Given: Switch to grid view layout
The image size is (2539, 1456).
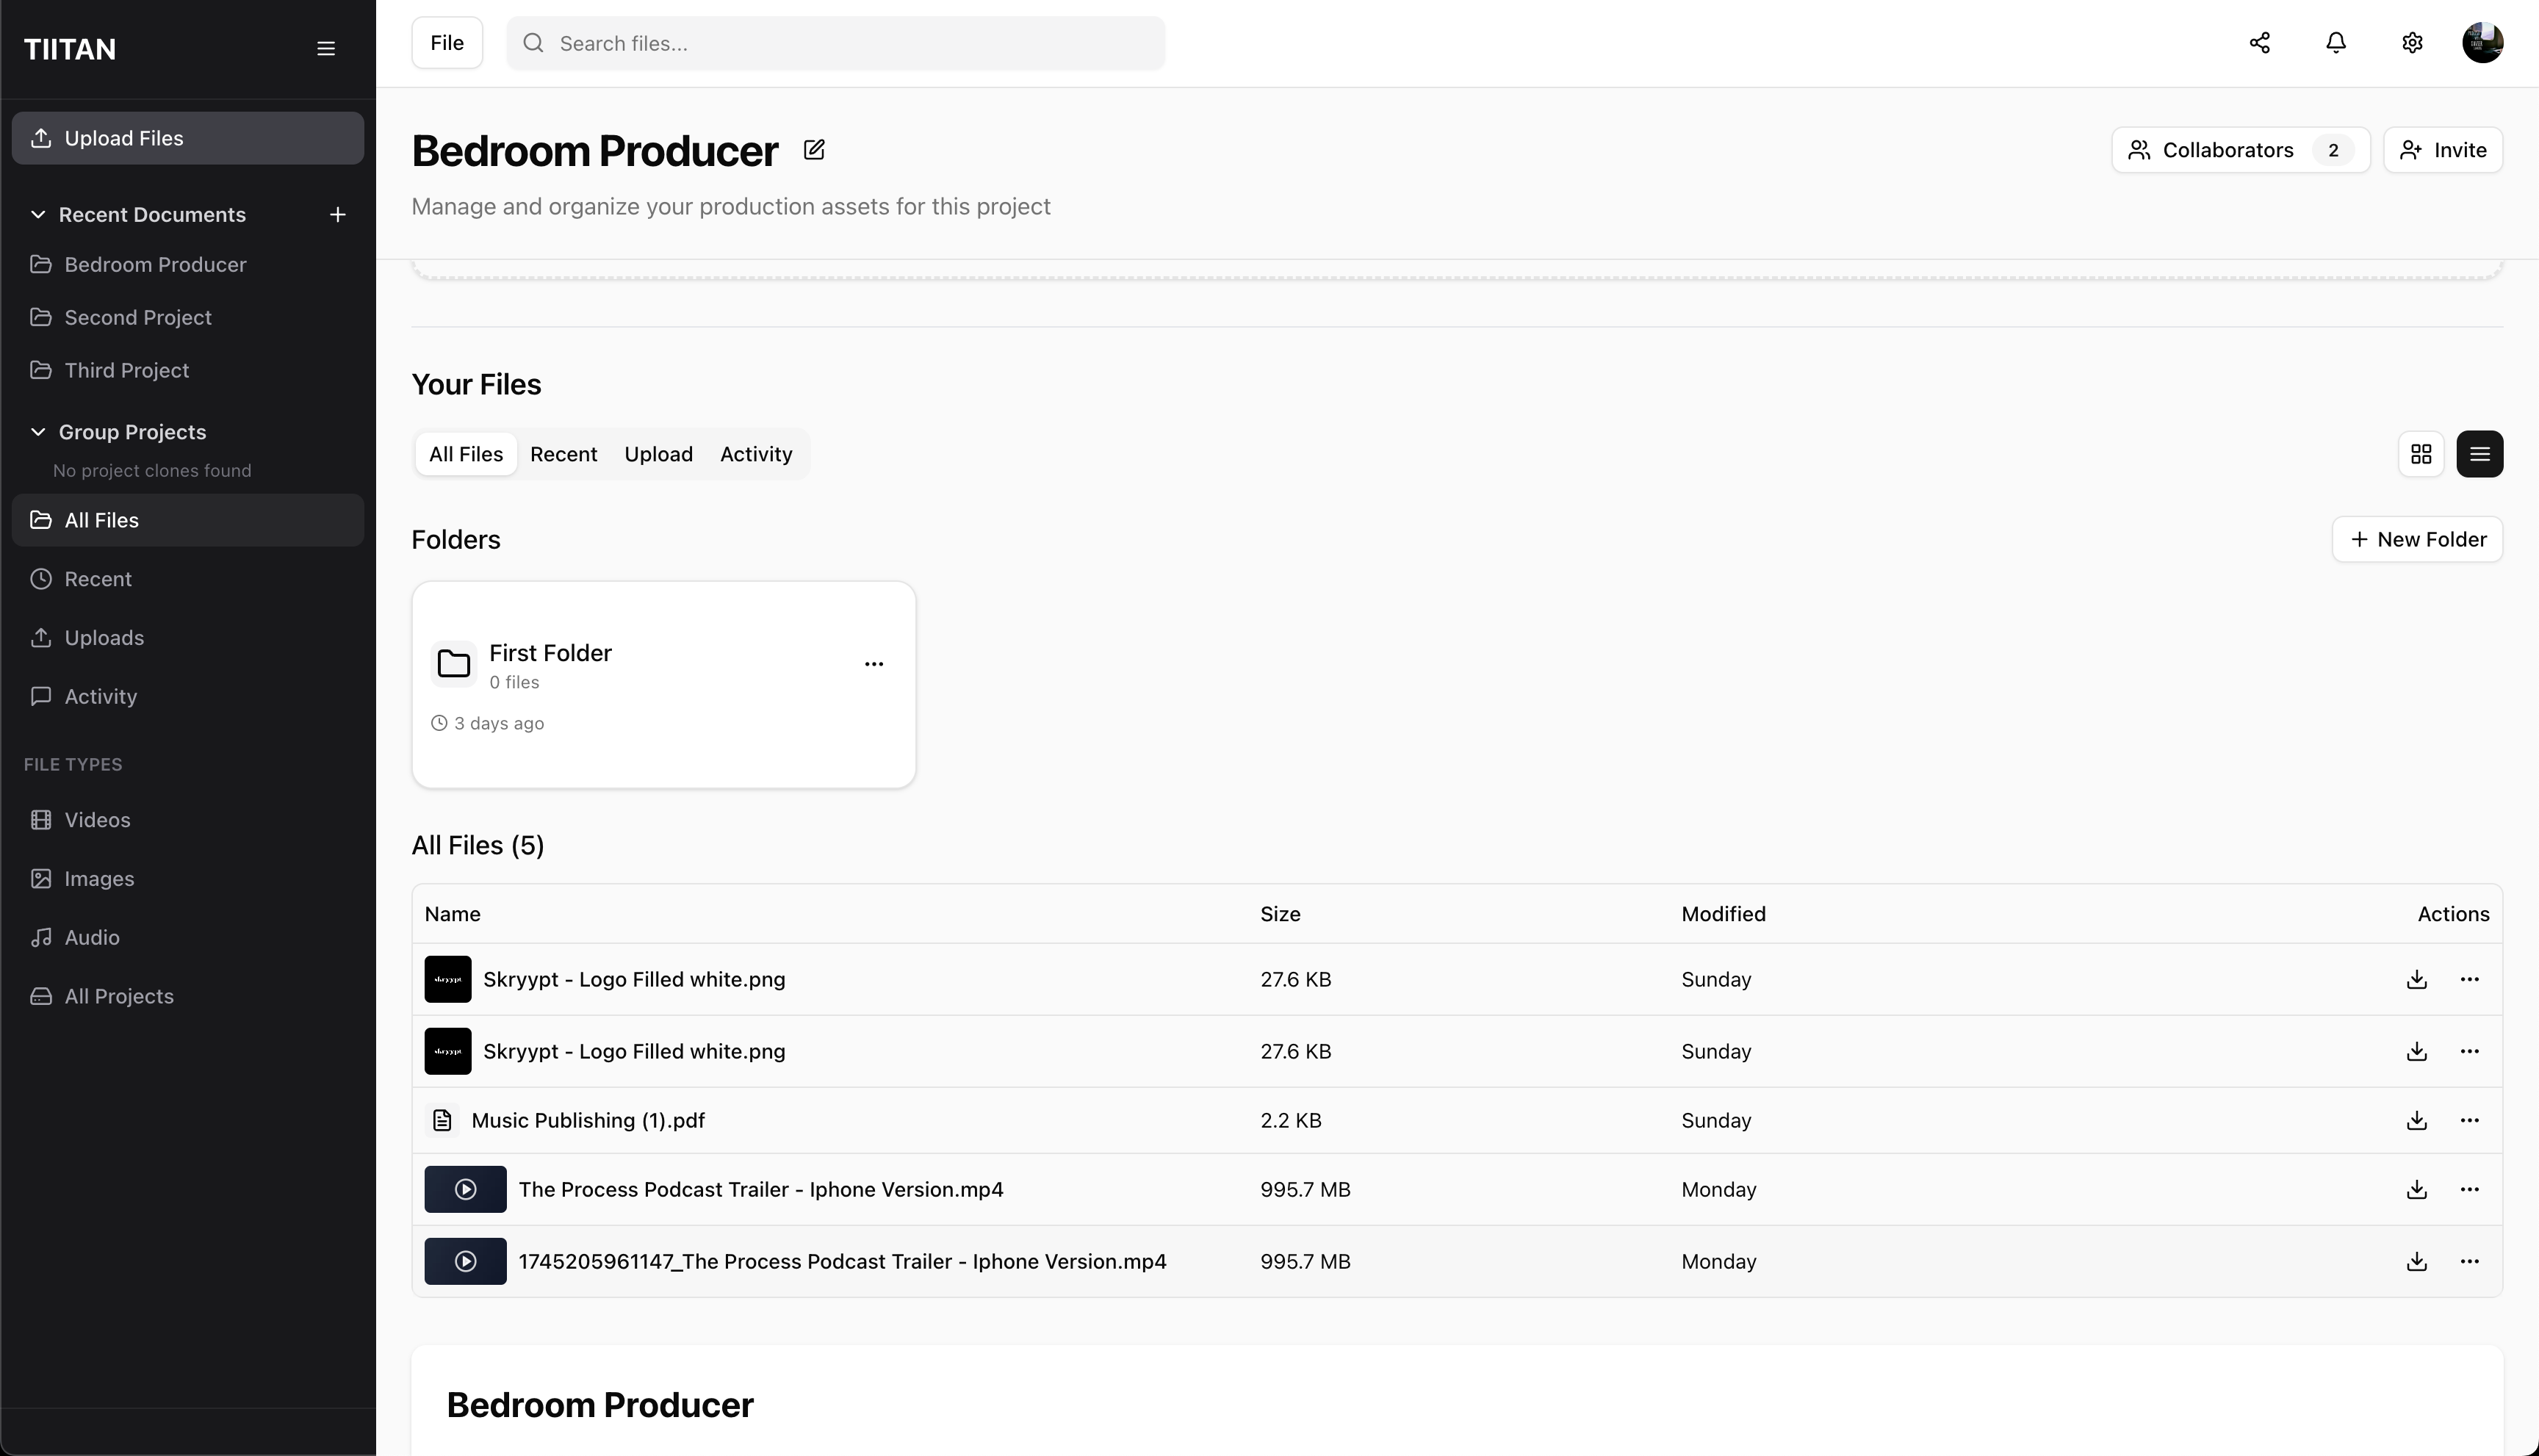Looking at the screenshot, I should (2420, 454).
